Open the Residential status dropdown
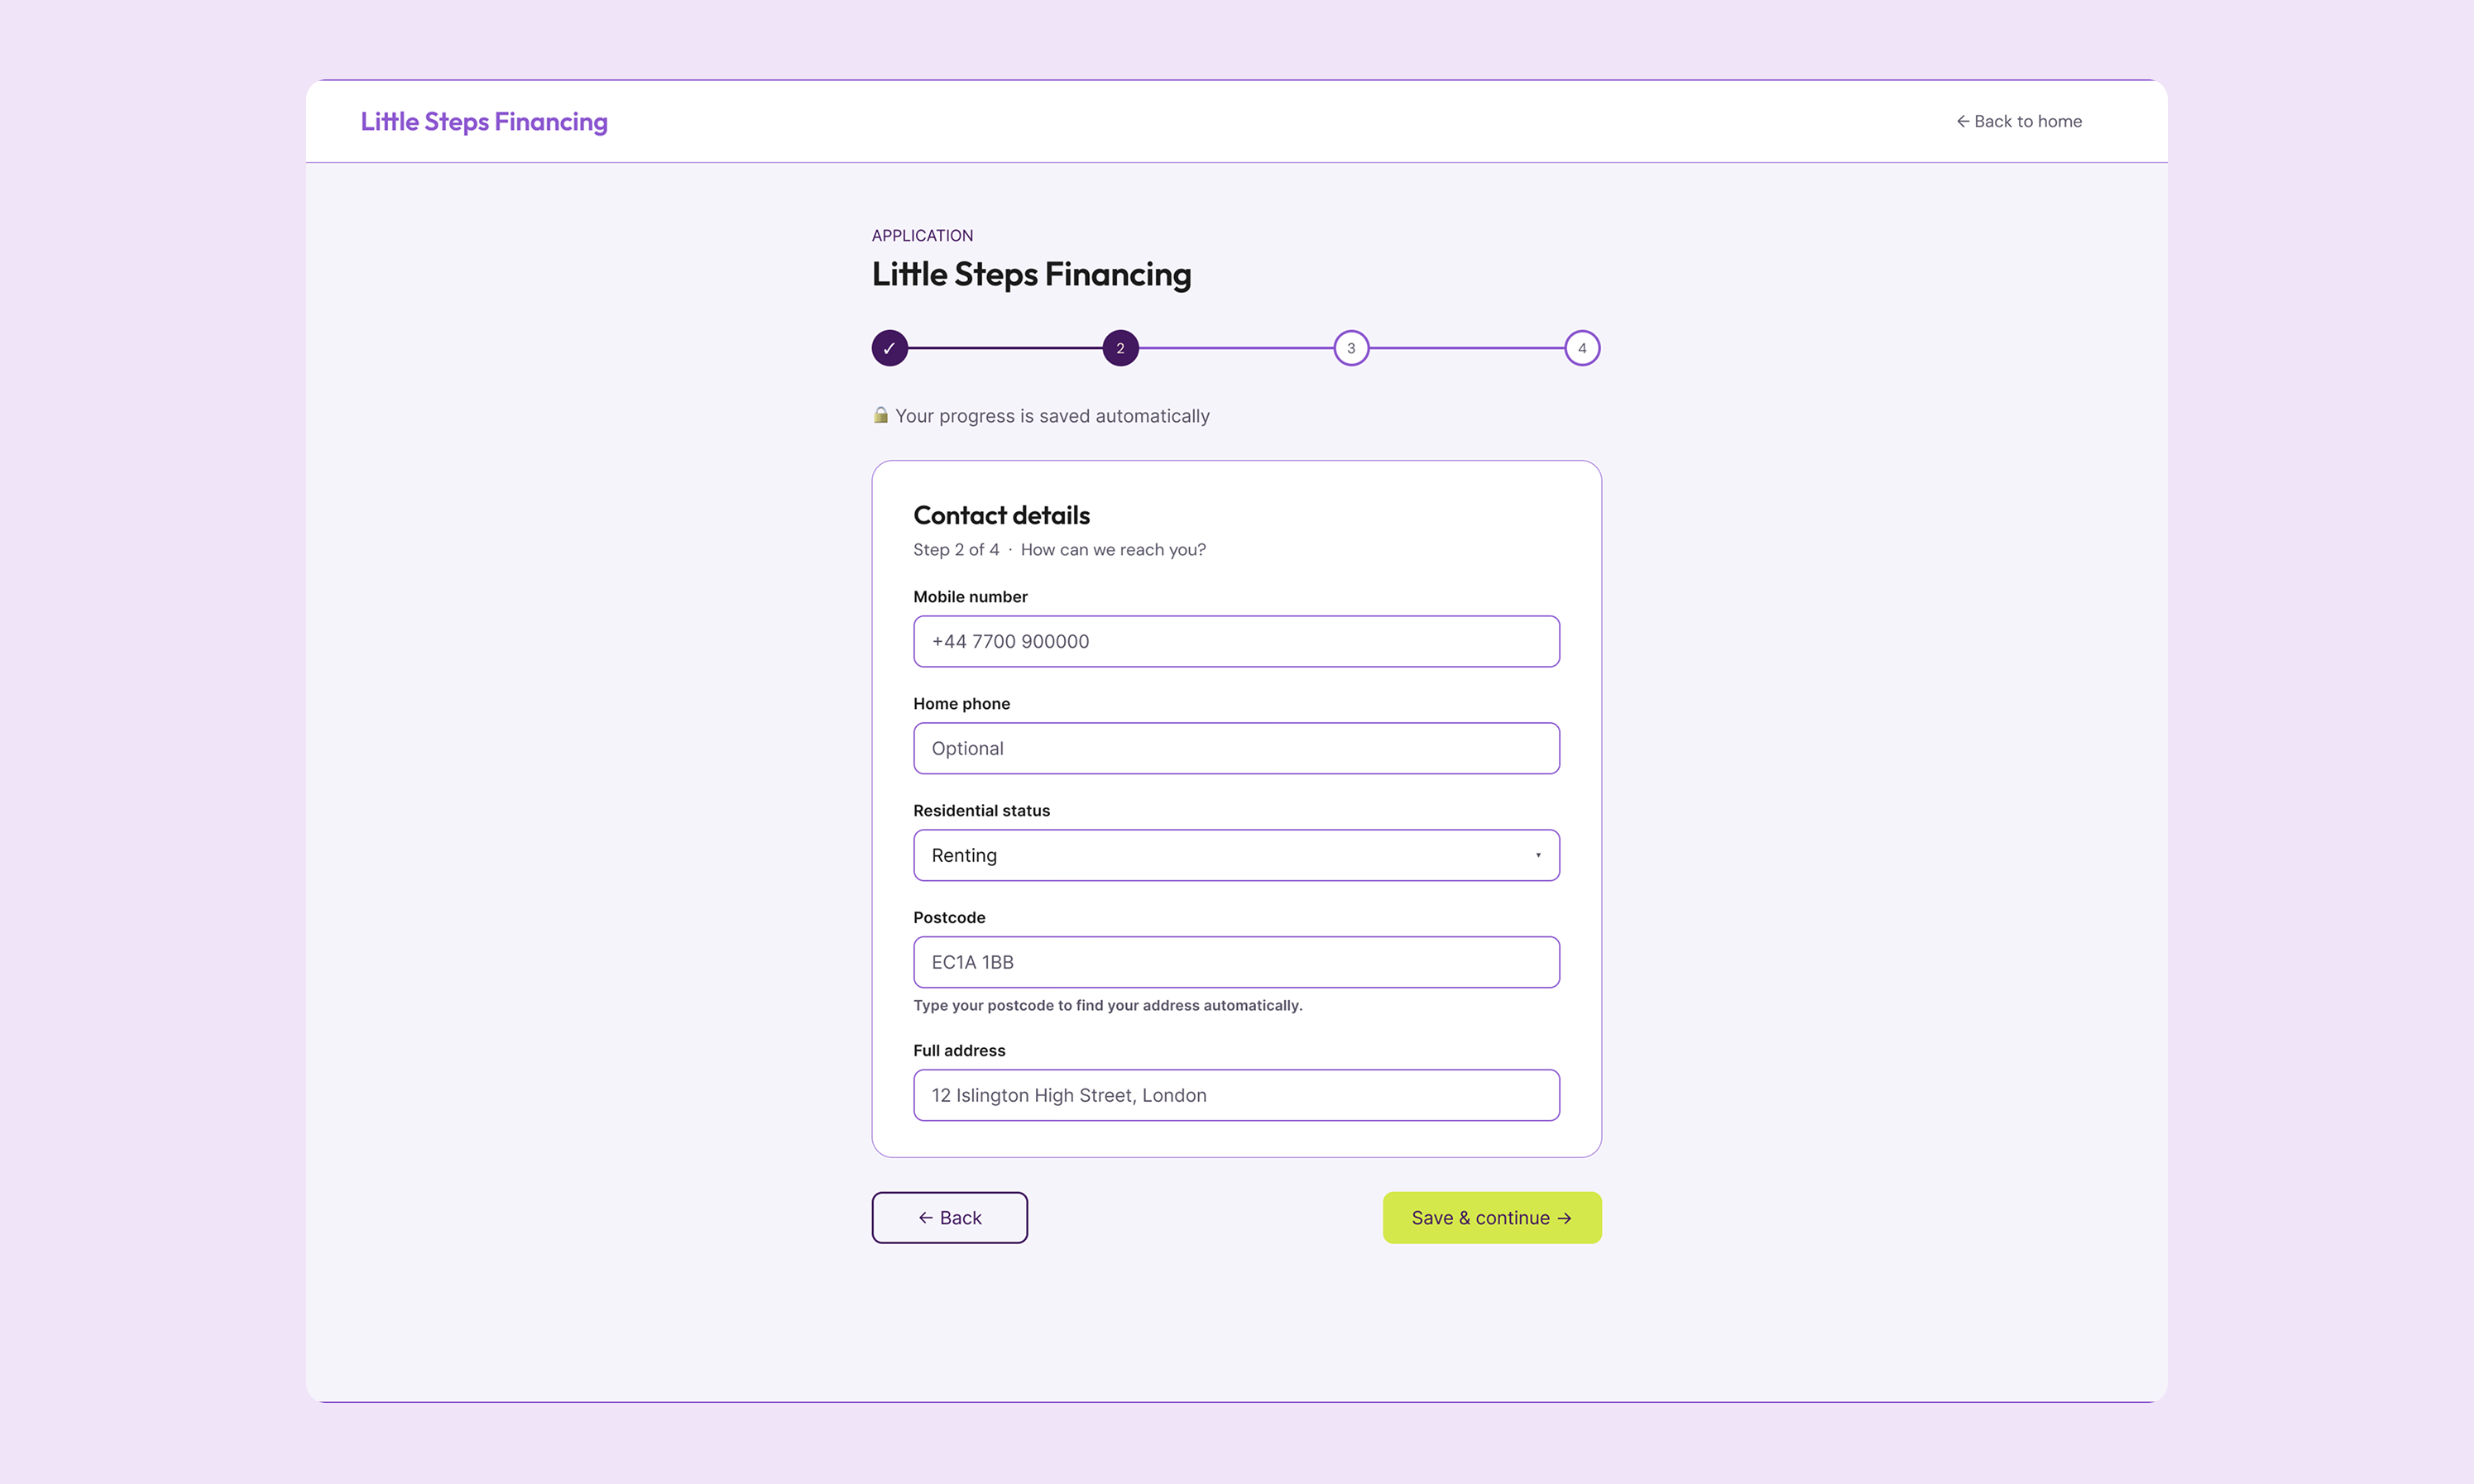The image size is (2474, 1484). click(x=1236, y=855)
